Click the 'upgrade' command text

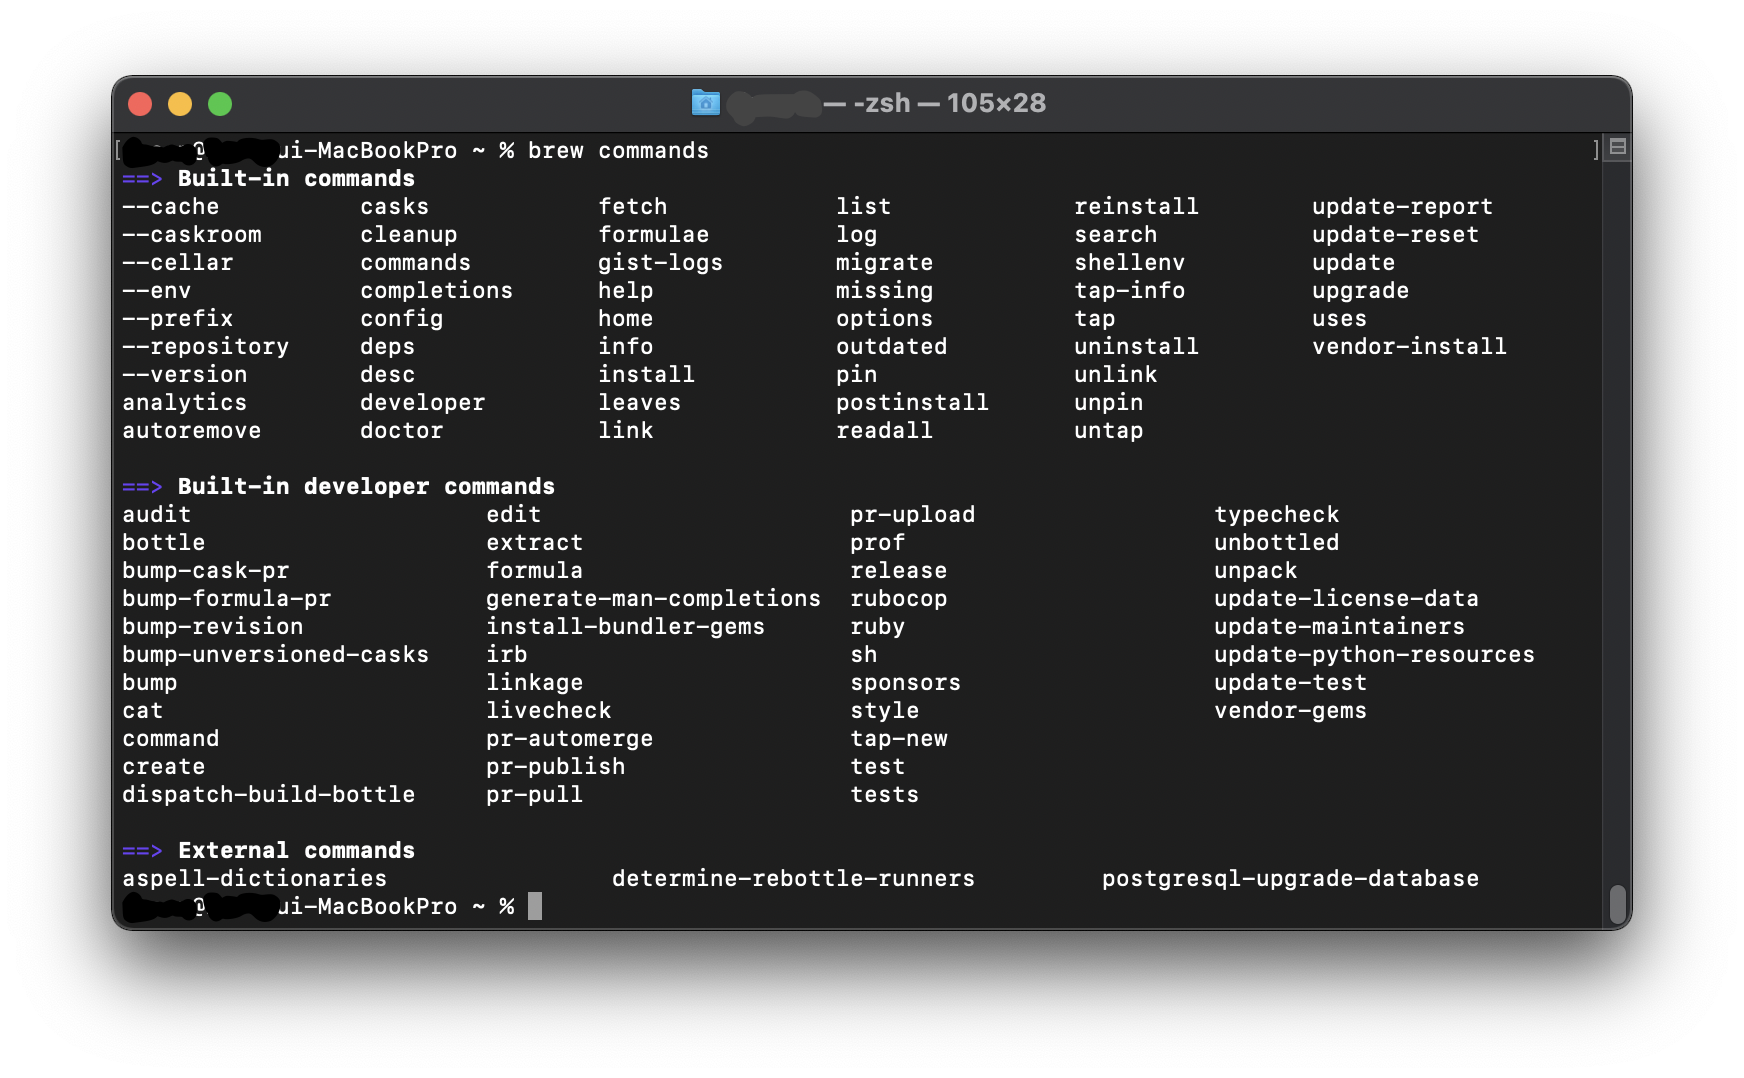(1361, 291)
